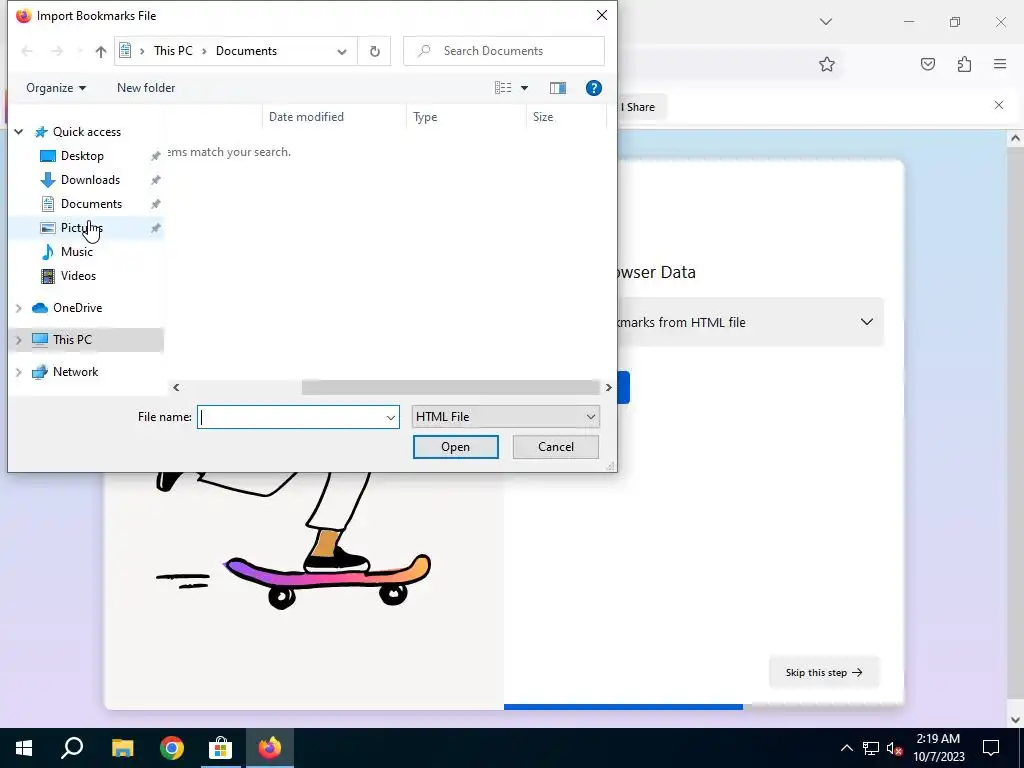The image size is (1024, 768).
Task: Open view options dropdown arrow
Action: 524,88
